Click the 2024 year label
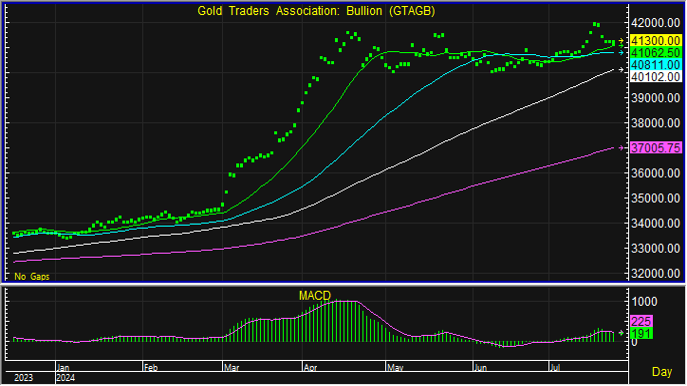Screen dimensions: 687x386 pos(66,378)
